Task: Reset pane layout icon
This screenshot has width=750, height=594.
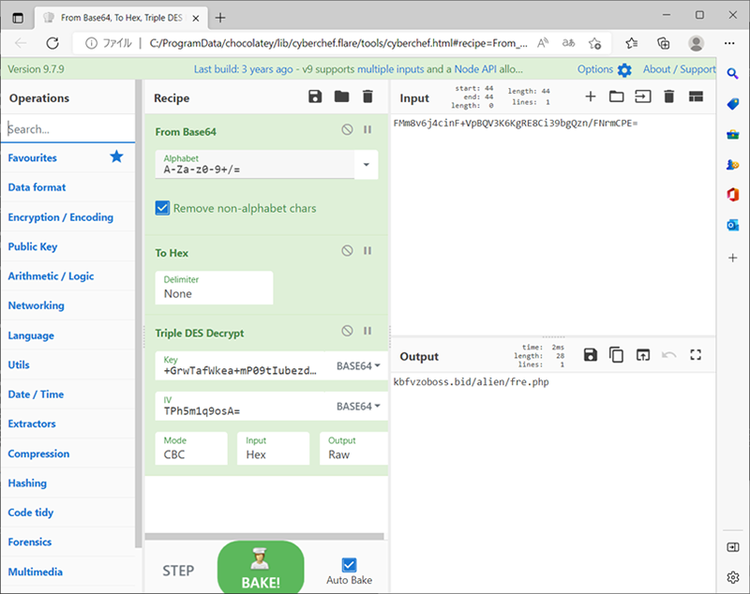Action: click(x=696, y=97)
